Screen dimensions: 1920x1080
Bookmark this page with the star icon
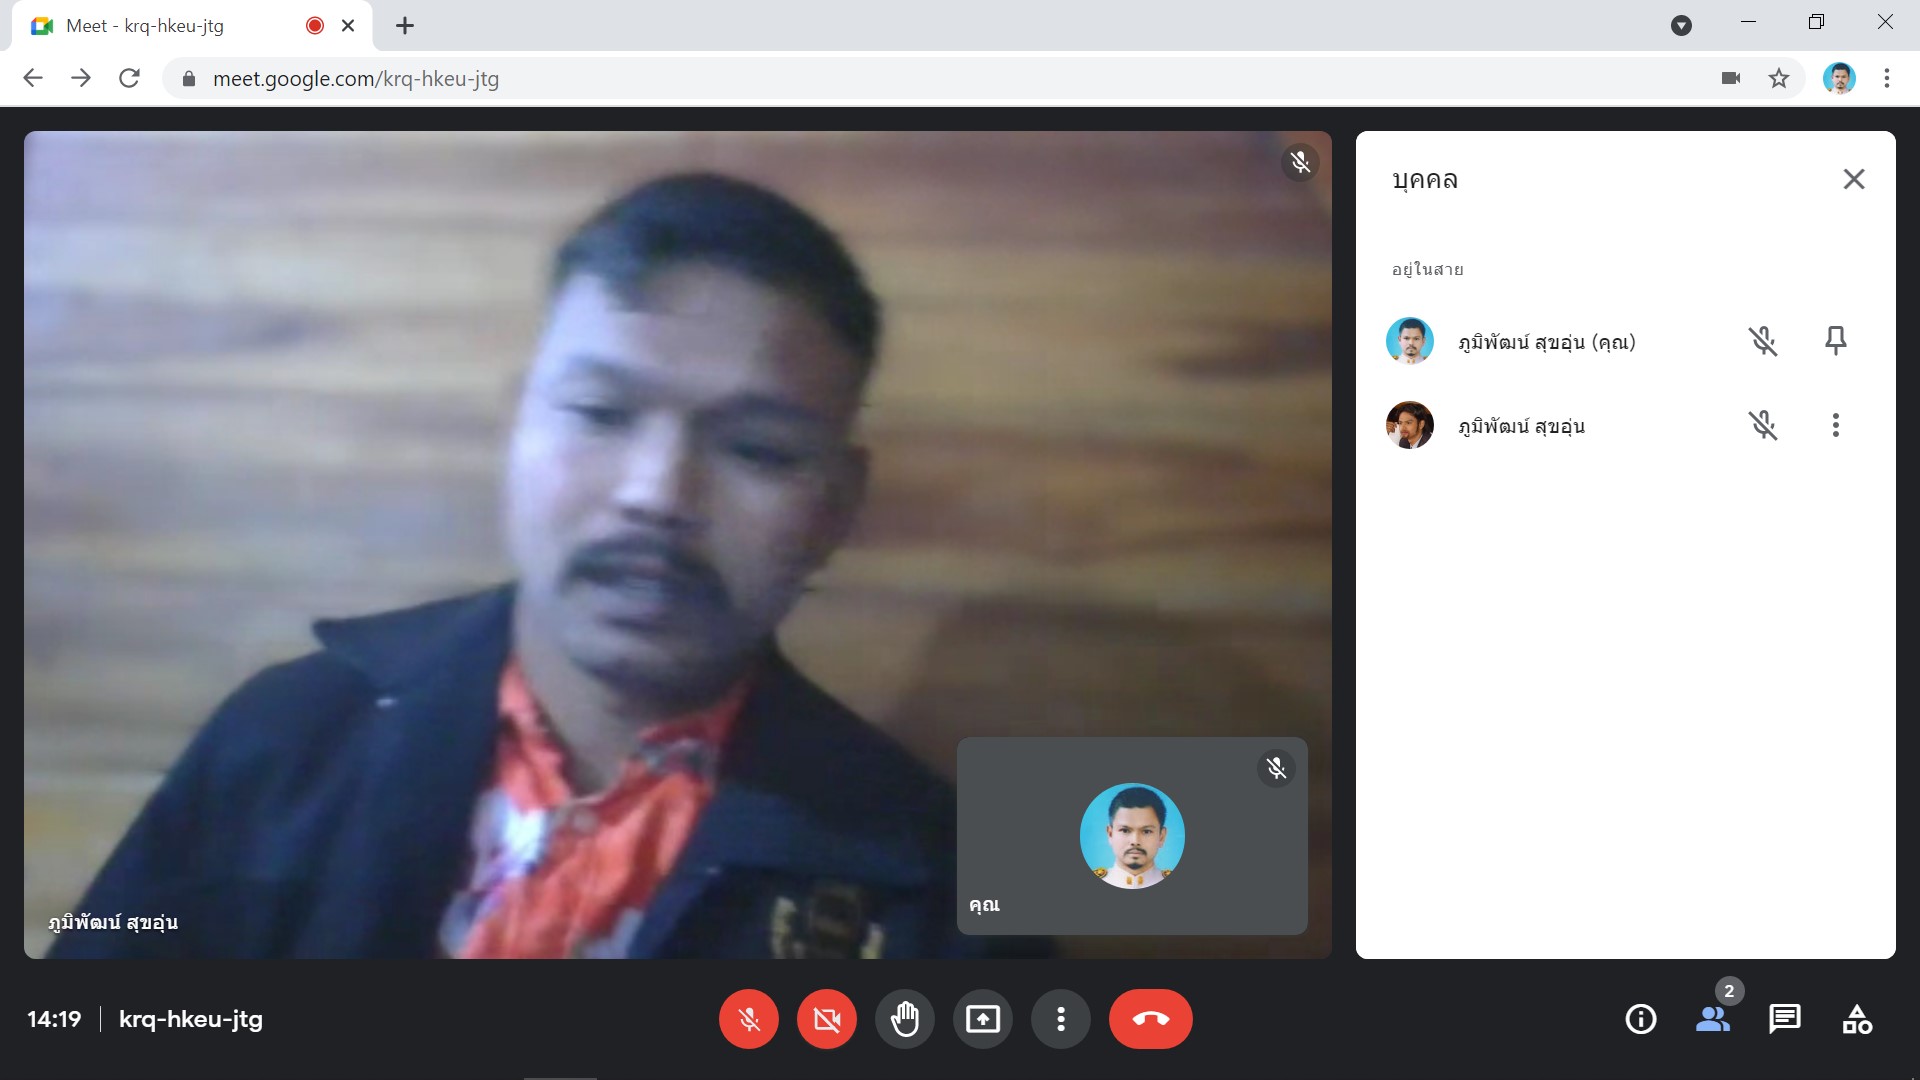[x=1778, y=78]
